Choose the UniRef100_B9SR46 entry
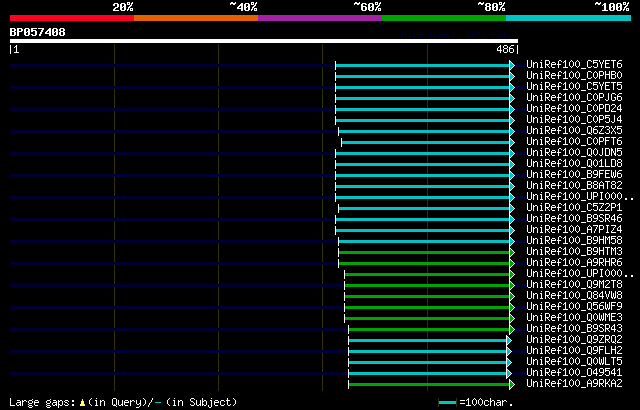This screenshot has height=410, width=640. point(574,219)
